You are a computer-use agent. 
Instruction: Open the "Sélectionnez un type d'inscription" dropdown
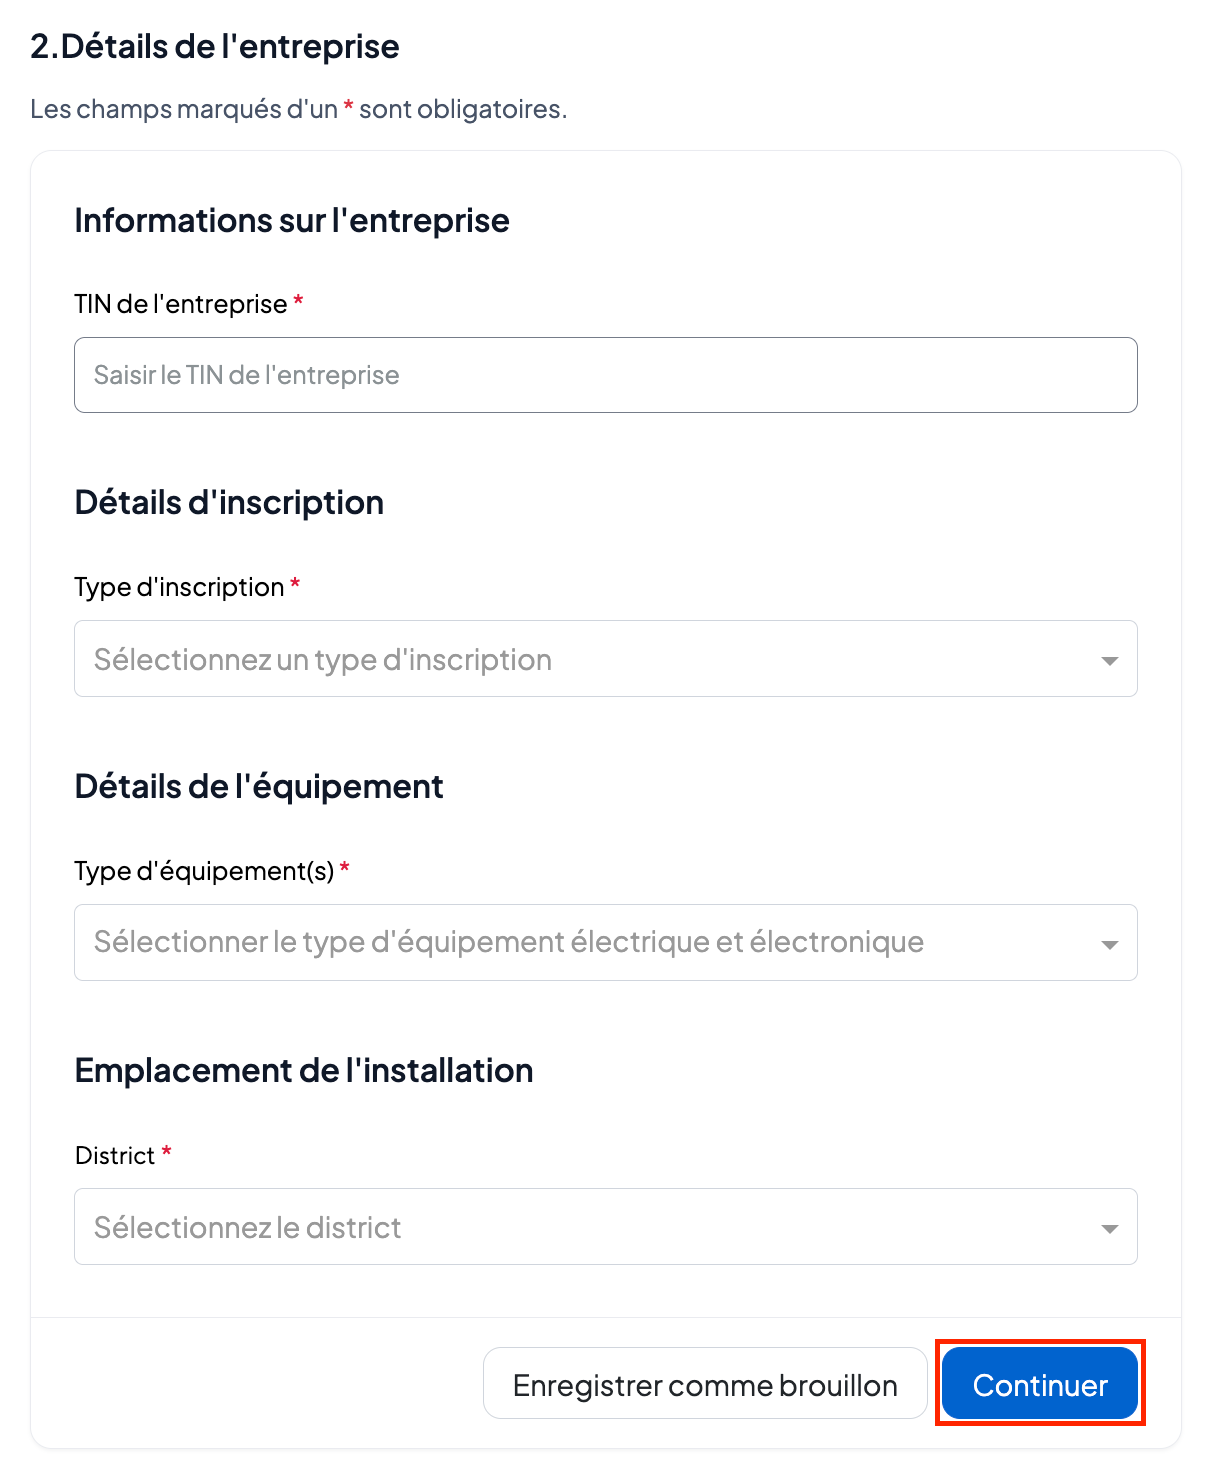click(x=590, y=659)
